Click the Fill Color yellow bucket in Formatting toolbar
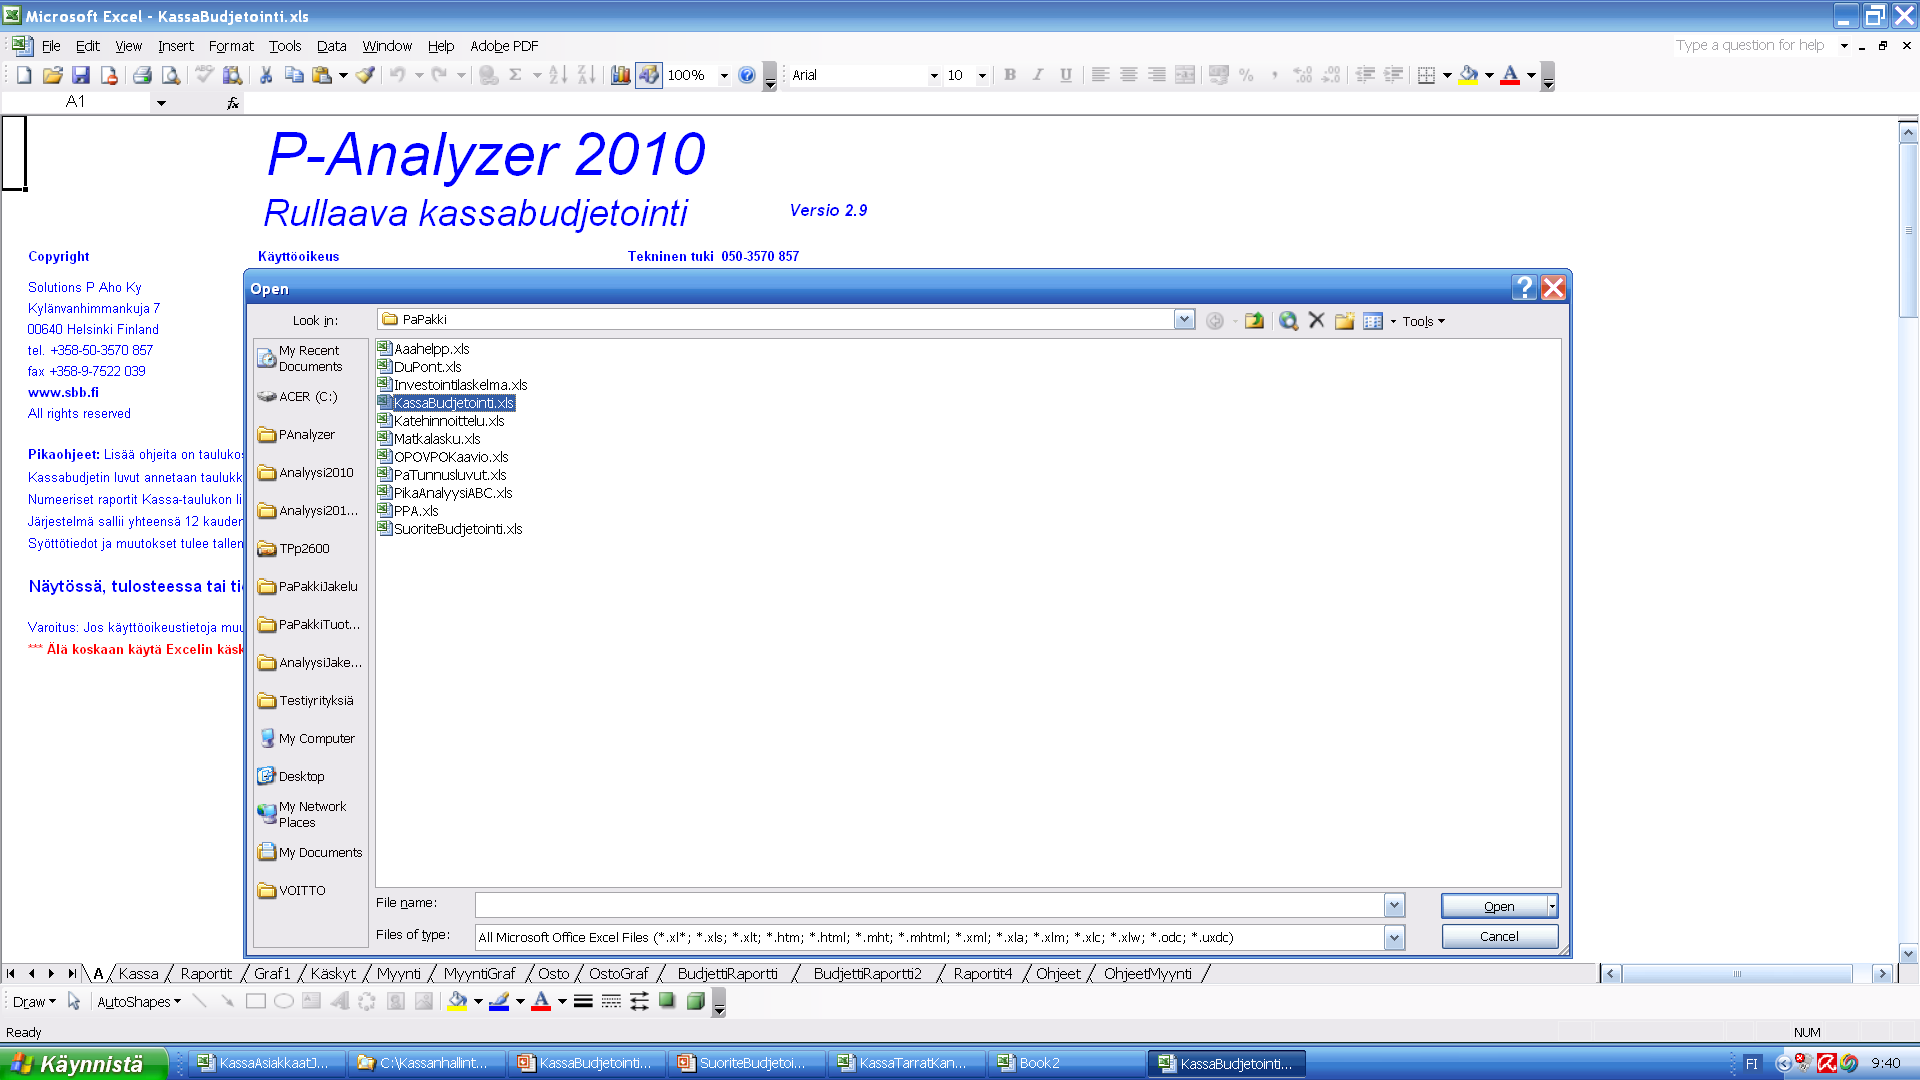Viewport: 1920px width, 1080px height. pos(1468,75)
